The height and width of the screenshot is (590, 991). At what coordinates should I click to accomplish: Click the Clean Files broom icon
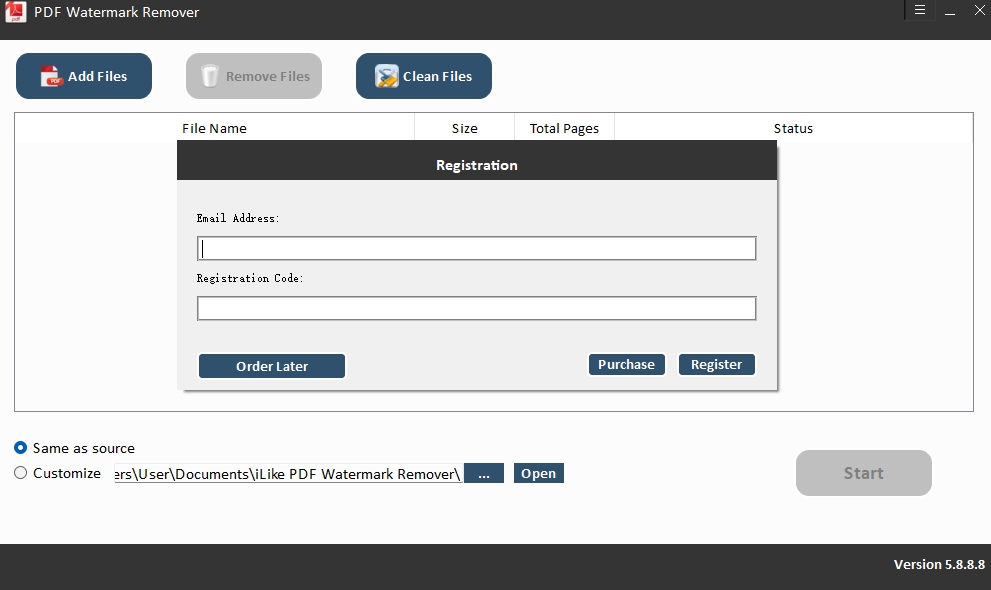pyautogui.click(x=385, y=75)
